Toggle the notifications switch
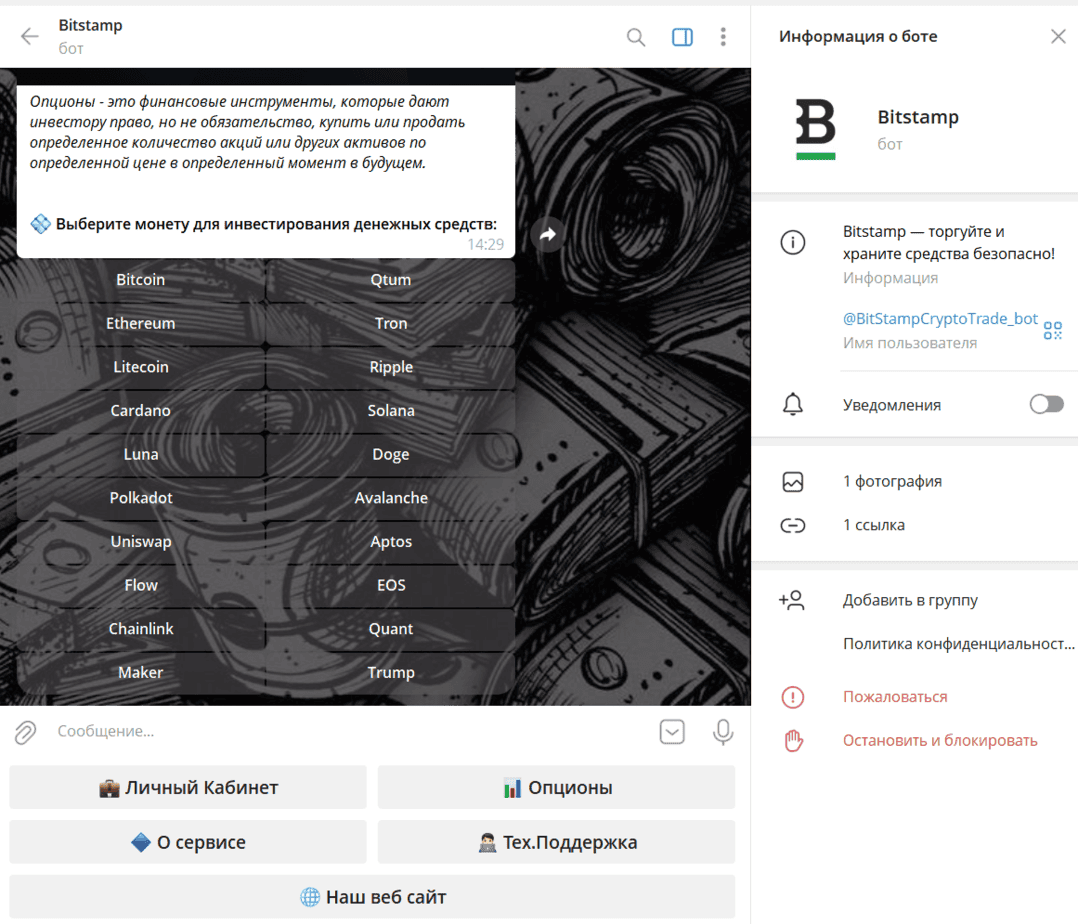 [x=1046, y=405]
